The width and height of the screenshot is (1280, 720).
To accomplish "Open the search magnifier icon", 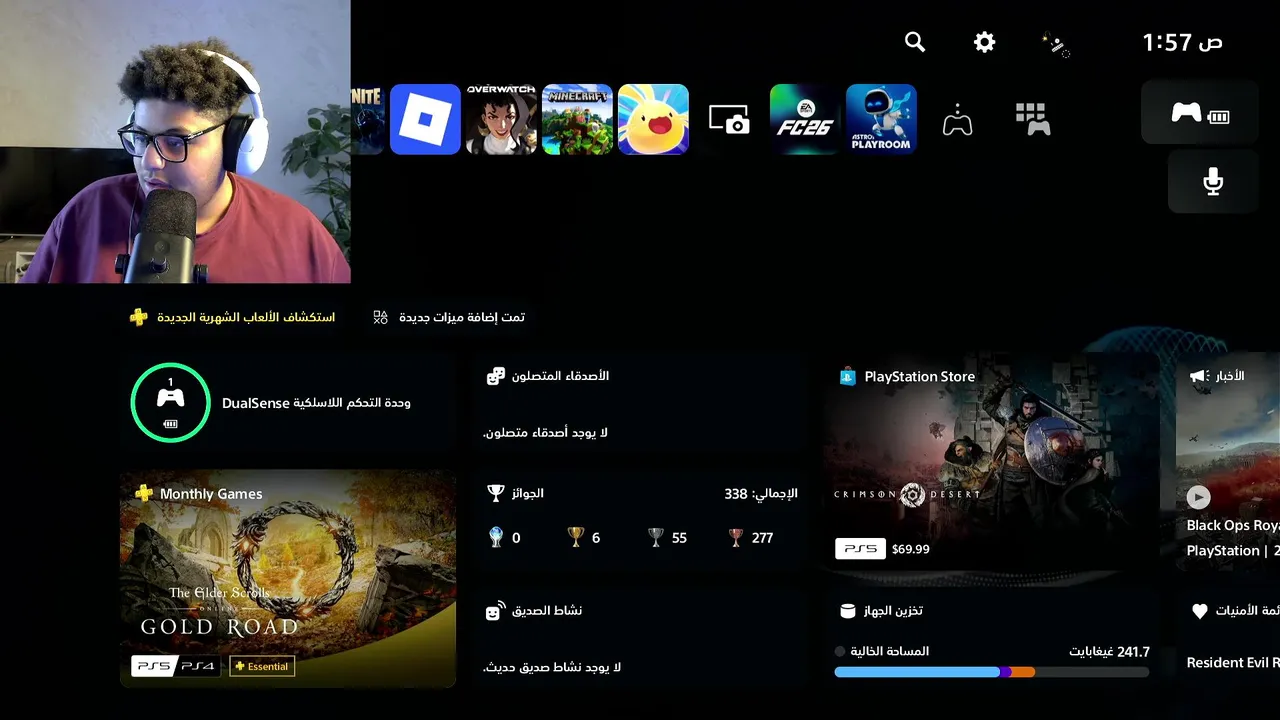I will click(x=915, y=42).
